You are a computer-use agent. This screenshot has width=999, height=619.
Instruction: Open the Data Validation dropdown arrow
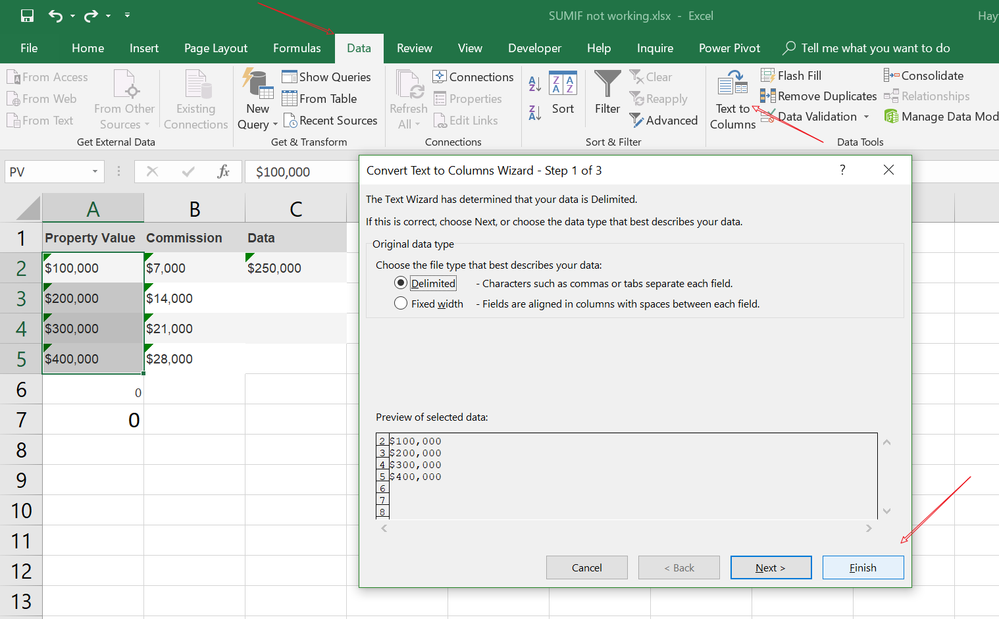(866, 117)
